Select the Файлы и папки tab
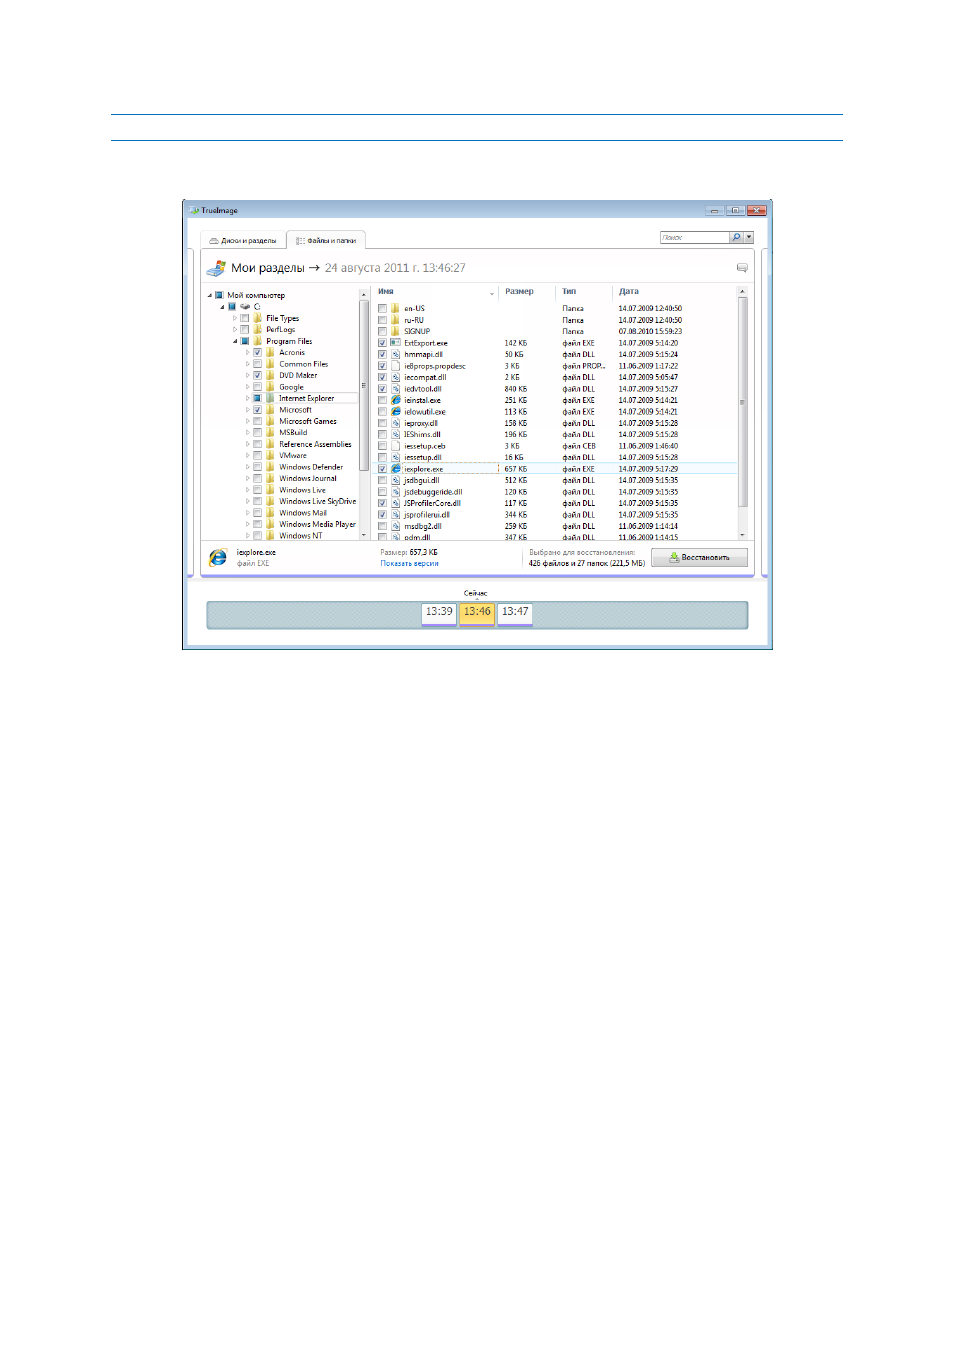 pos(326,241)
